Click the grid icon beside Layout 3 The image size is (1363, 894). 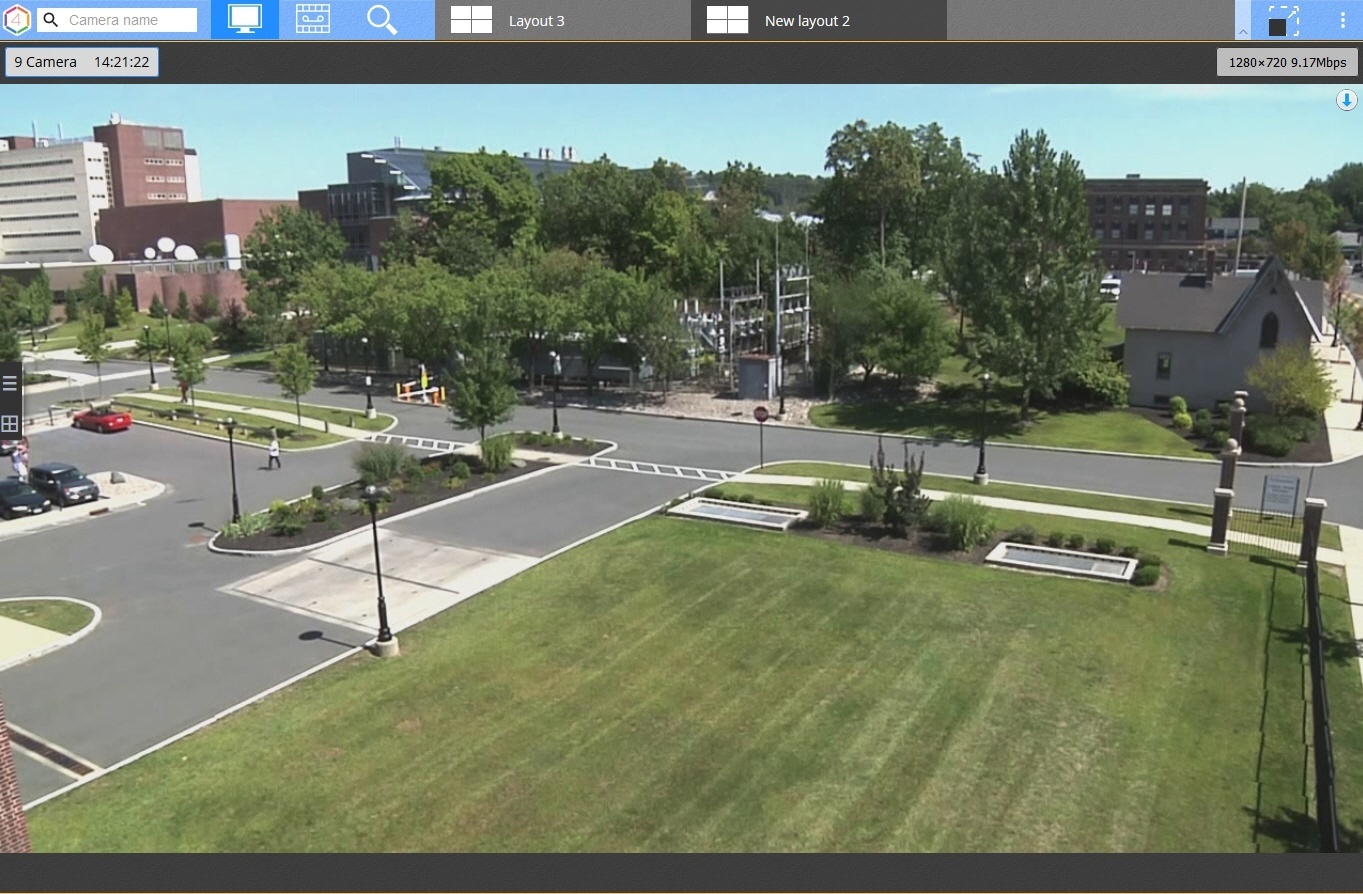tap(471, 20)
